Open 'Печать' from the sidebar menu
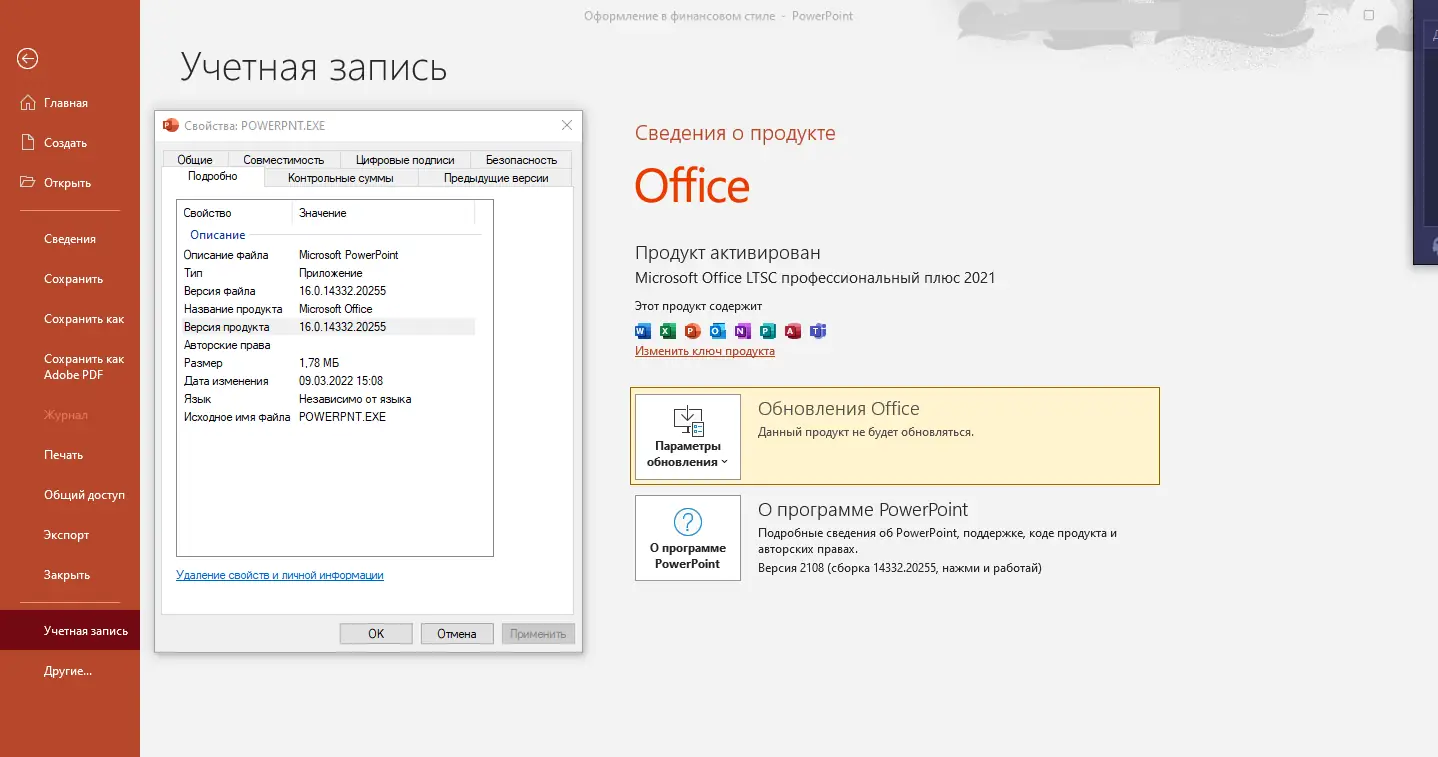 coord(62,454)
